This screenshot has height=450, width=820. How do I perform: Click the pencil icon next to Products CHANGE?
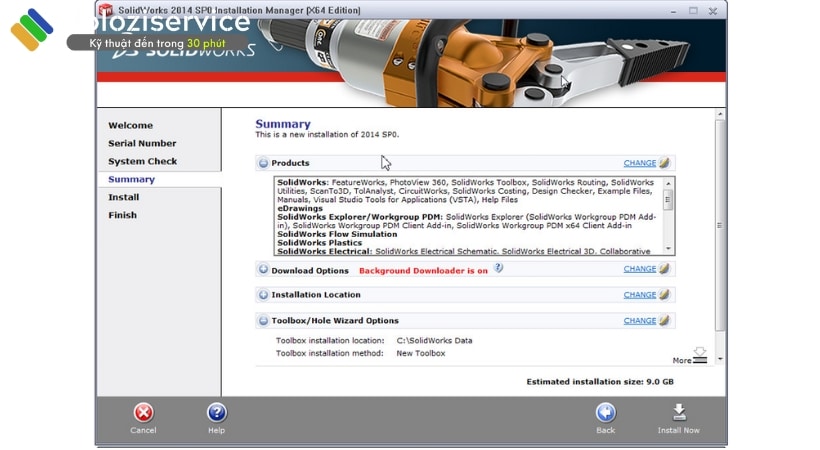pos(665,163)
